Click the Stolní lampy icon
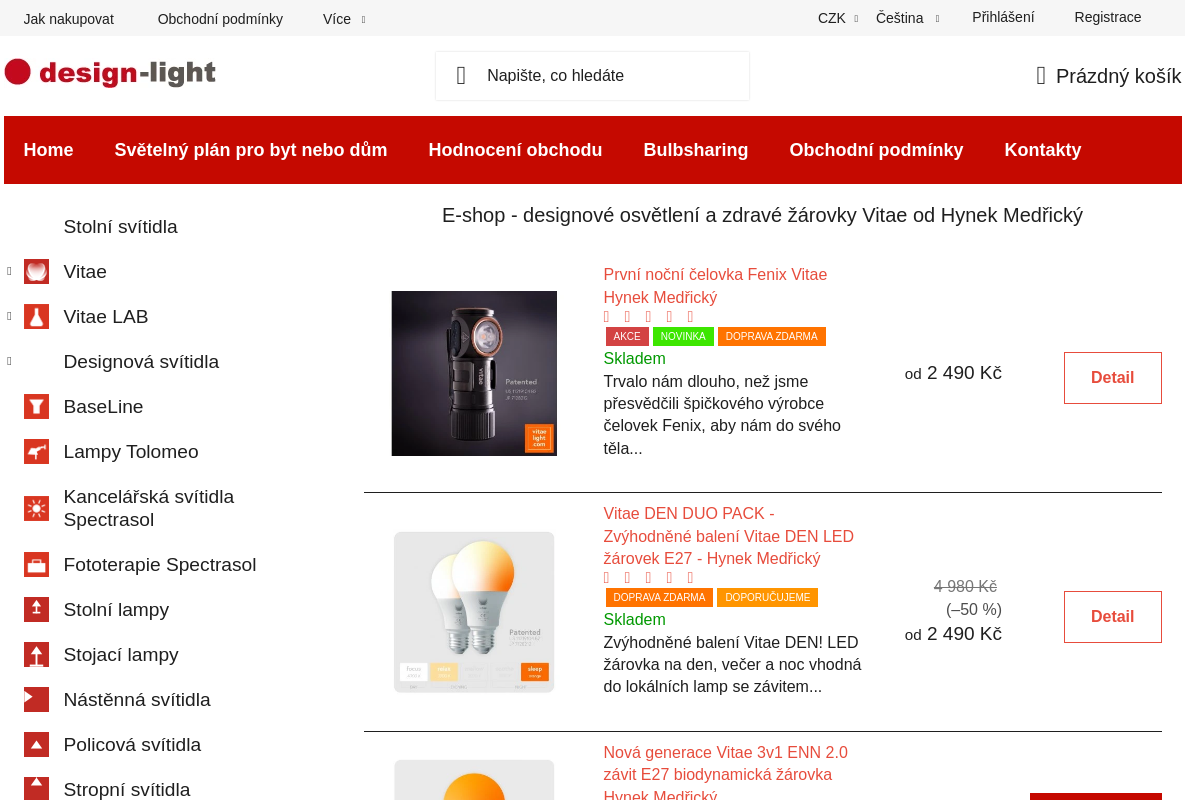The image size is (1200, 800). tap(36, 609)
